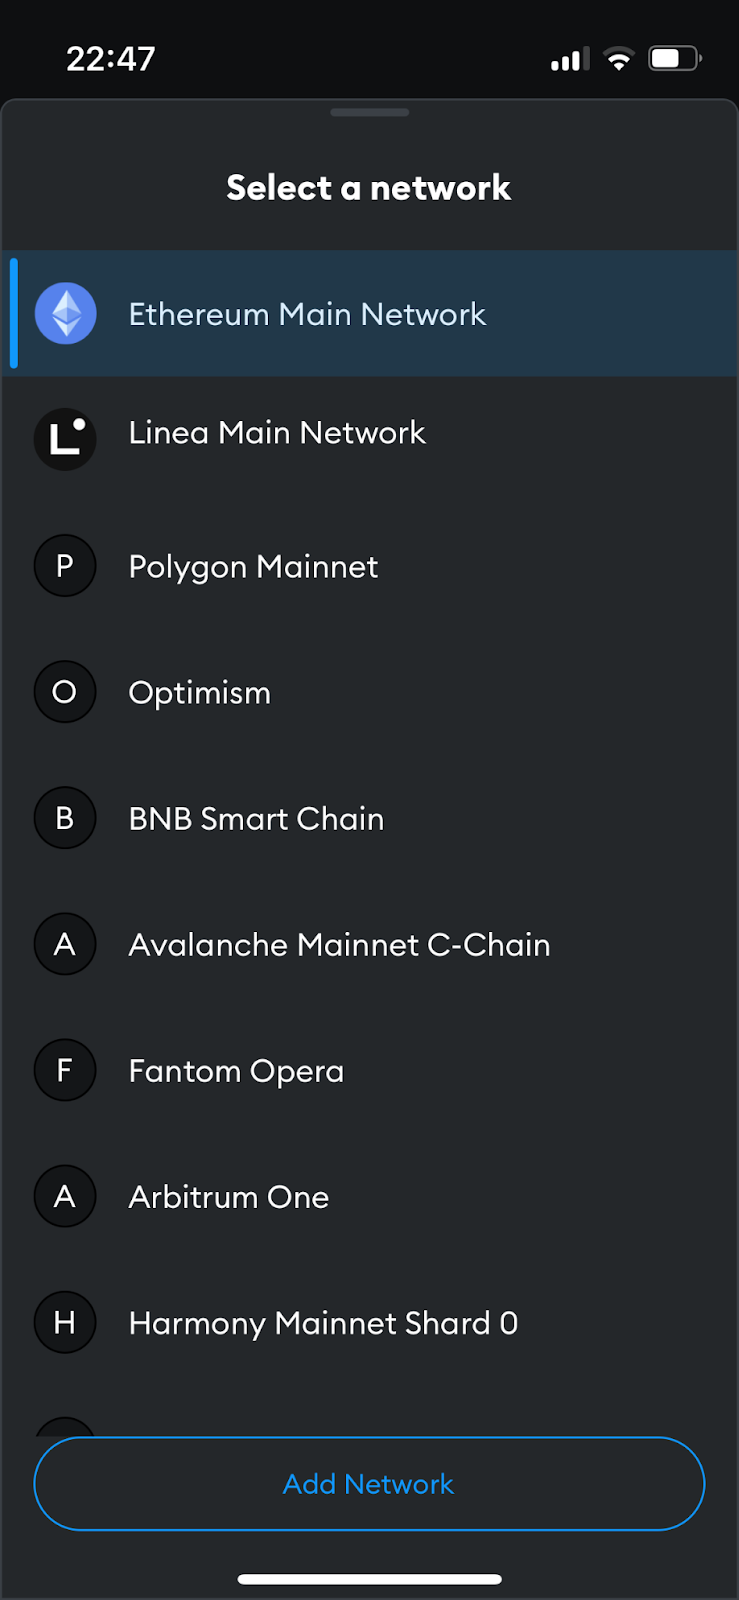Select Fantom Opera network

[x=236, y=1071]
